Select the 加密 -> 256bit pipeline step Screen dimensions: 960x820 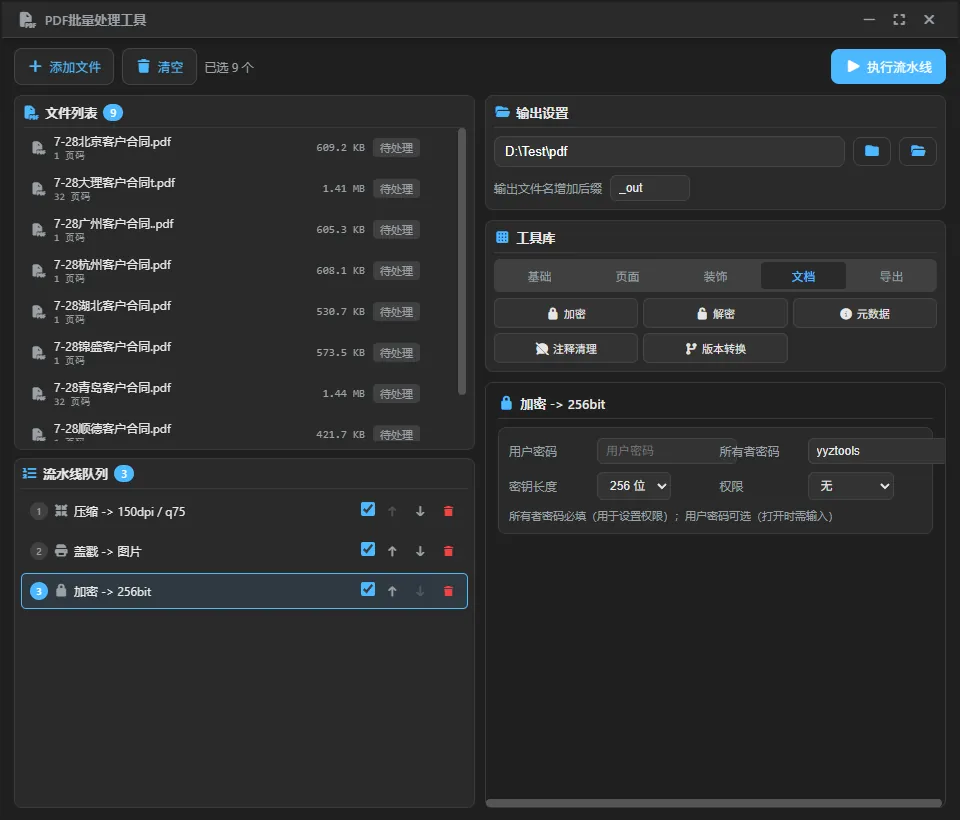pos(244,591)
